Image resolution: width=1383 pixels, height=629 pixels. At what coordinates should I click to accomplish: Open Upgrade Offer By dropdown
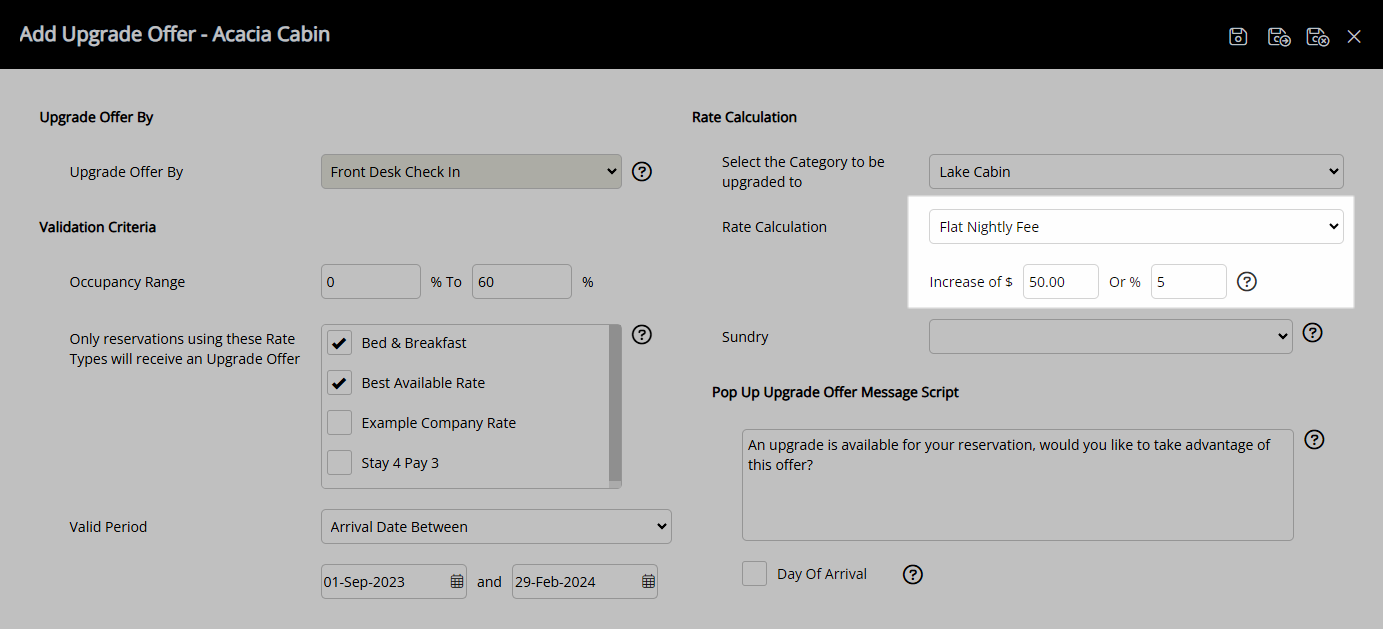coord(471,171)
